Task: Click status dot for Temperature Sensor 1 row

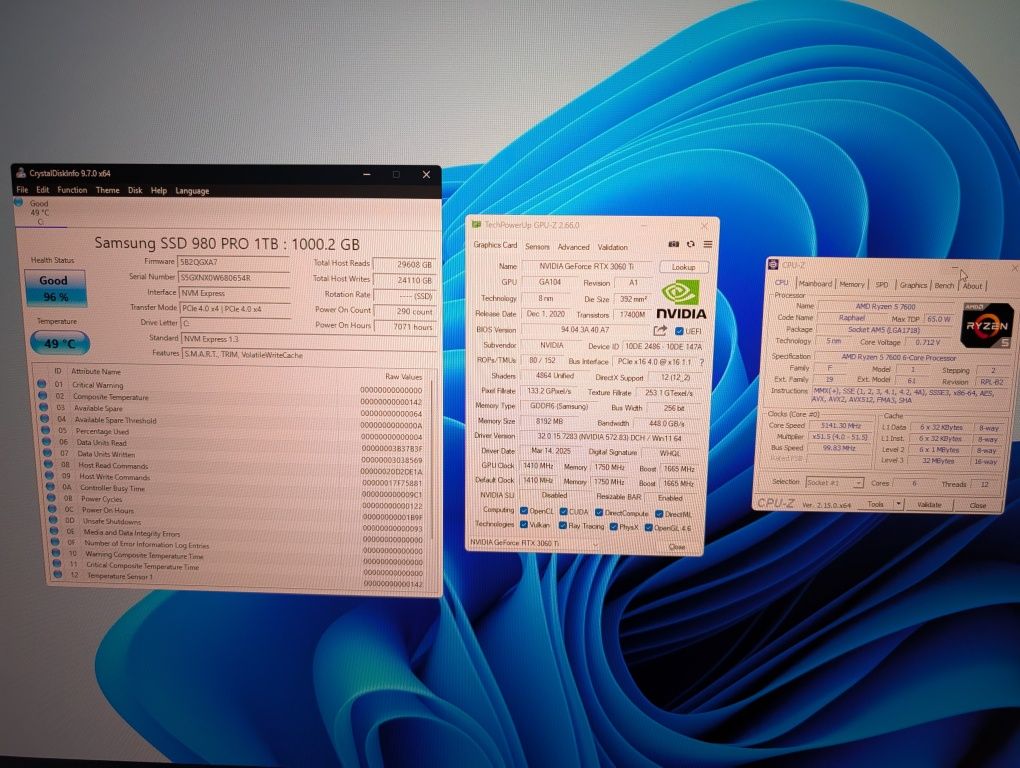Action: (x=57, y=575)
